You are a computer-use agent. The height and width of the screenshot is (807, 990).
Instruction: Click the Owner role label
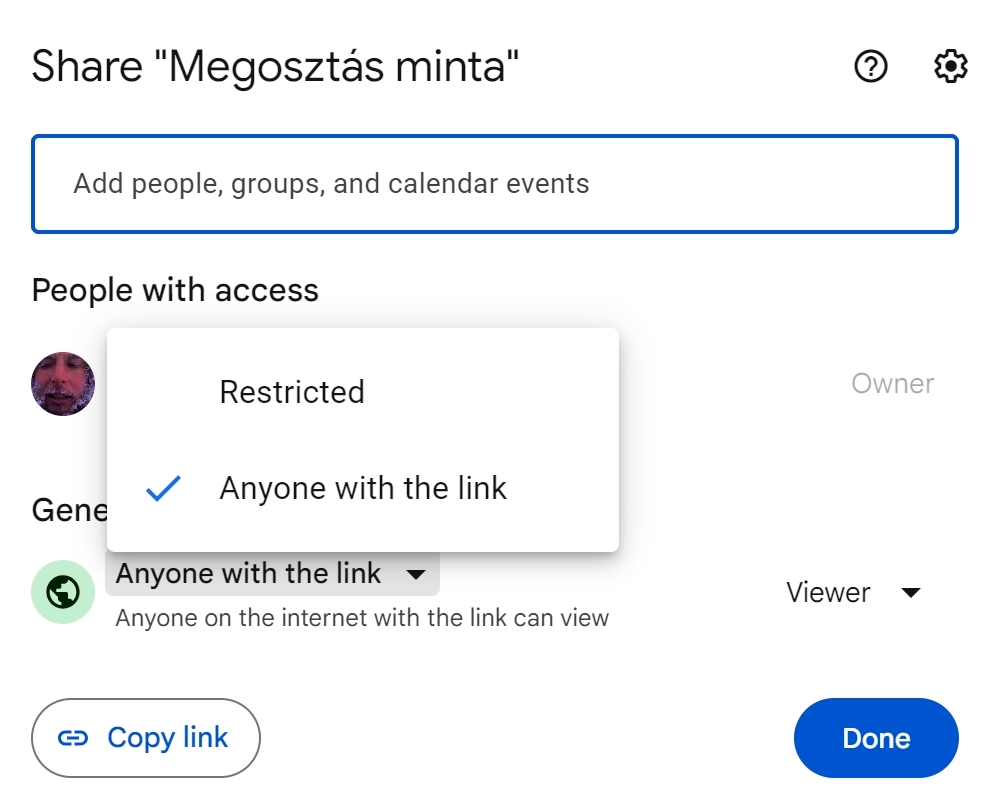(892, 384)
